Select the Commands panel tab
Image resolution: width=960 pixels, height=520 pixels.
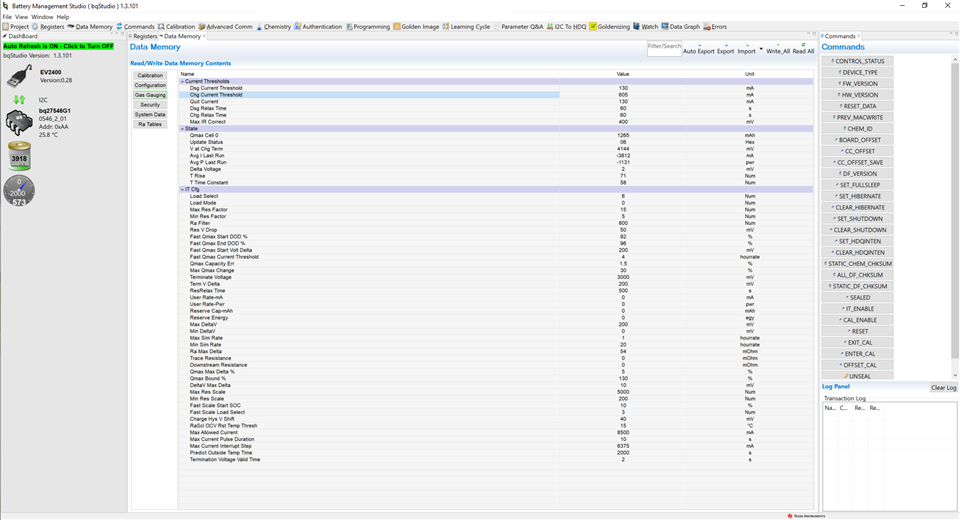[x=840, y=36]
